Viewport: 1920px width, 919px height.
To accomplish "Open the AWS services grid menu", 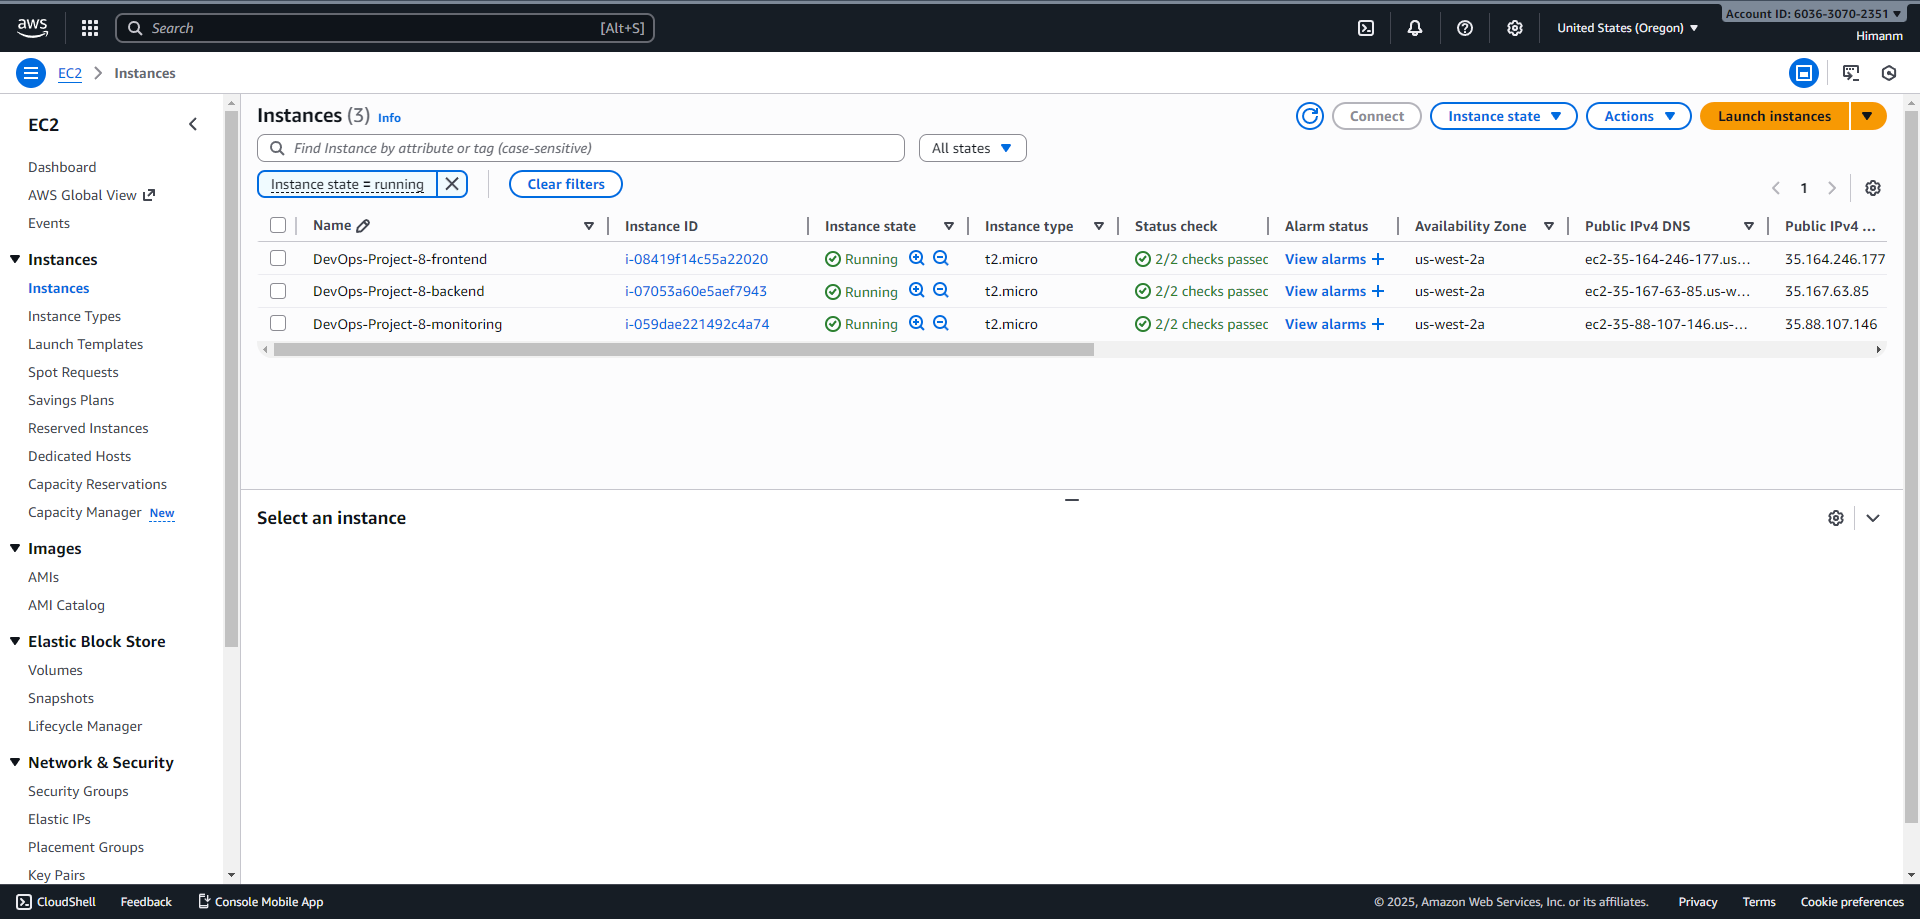I will (x=89, y=27).
